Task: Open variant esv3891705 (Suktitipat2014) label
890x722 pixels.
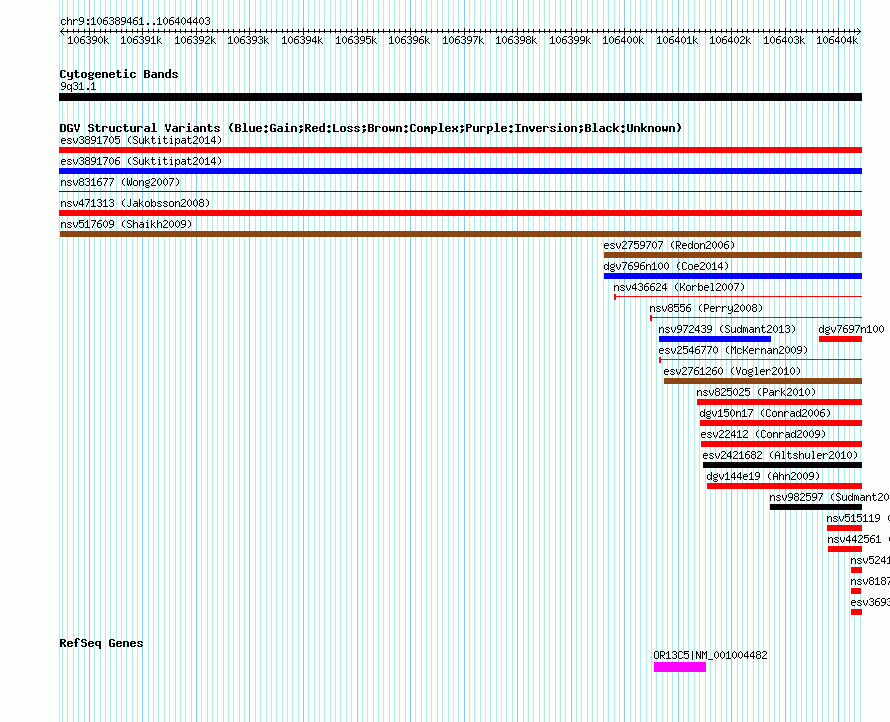Action: coord(141,140)
